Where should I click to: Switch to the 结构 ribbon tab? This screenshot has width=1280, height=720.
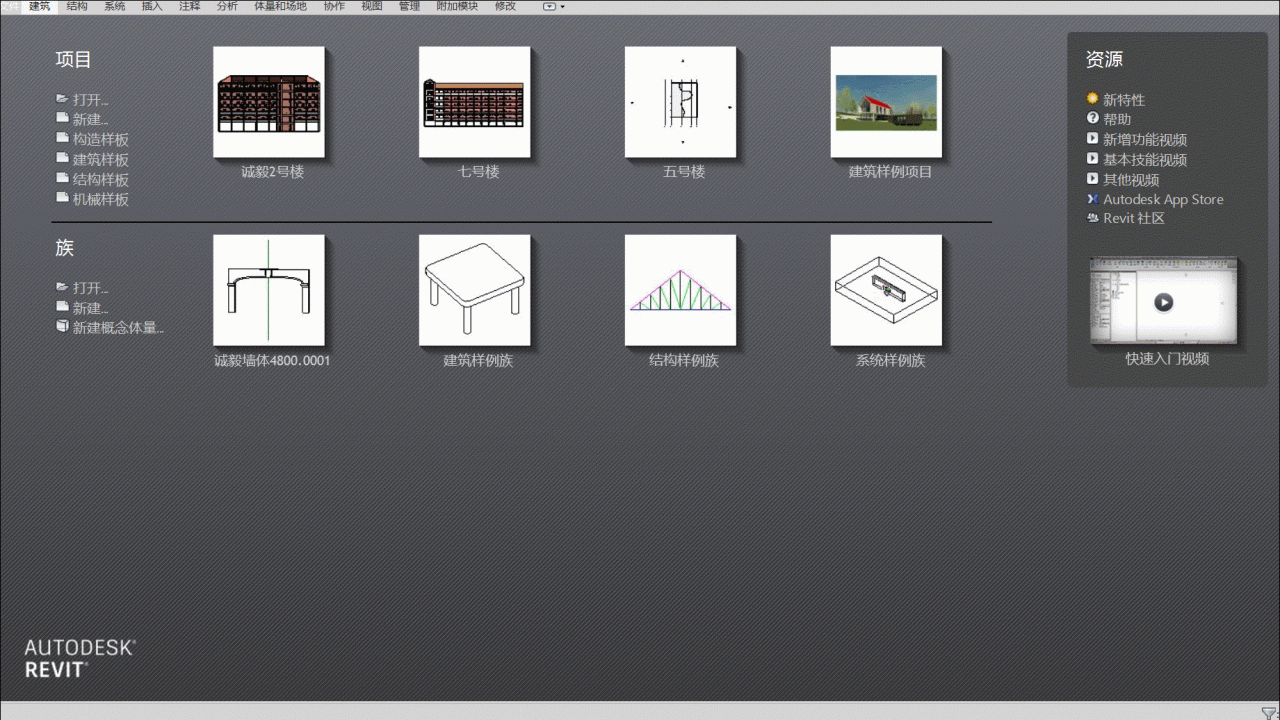click(77, 6)
